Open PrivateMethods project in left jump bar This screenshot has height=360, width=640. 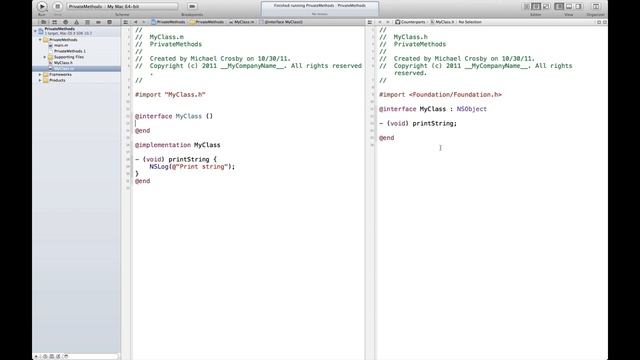coord(168,22)
